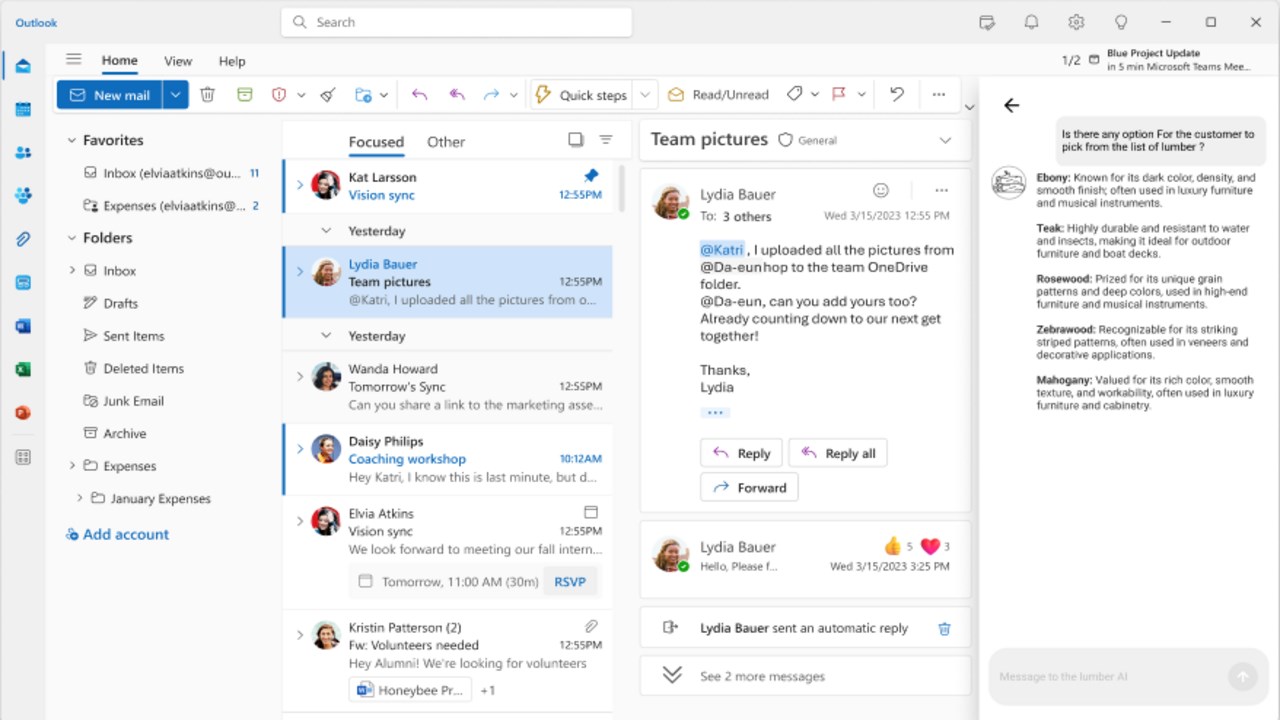Click the Sweep broom icon
Screen dimensions: 1280x720
tap(328, 94)
